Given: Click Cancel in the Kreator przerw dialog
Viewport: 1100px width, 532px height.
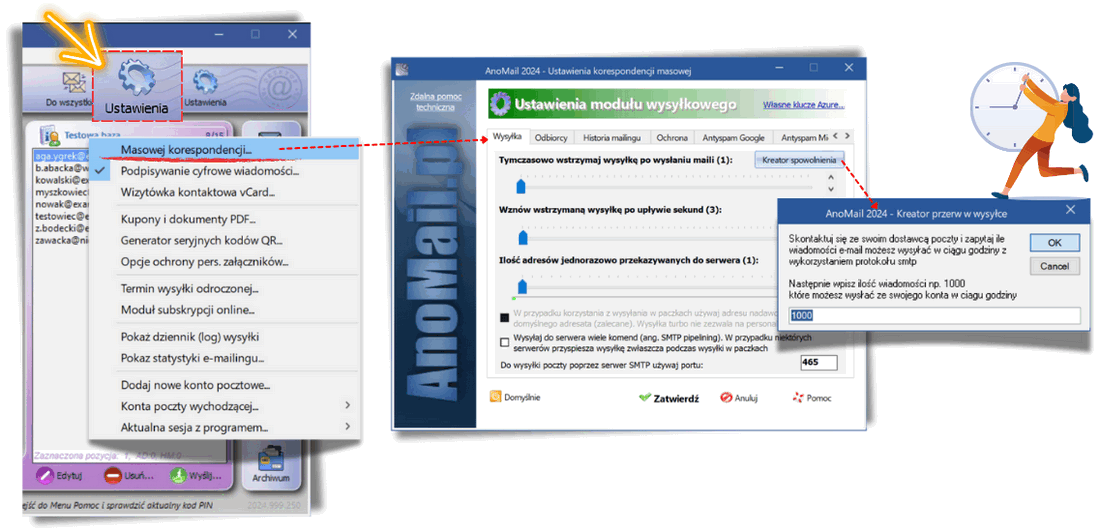Looking at the screenshot, I should (1054, 266).
